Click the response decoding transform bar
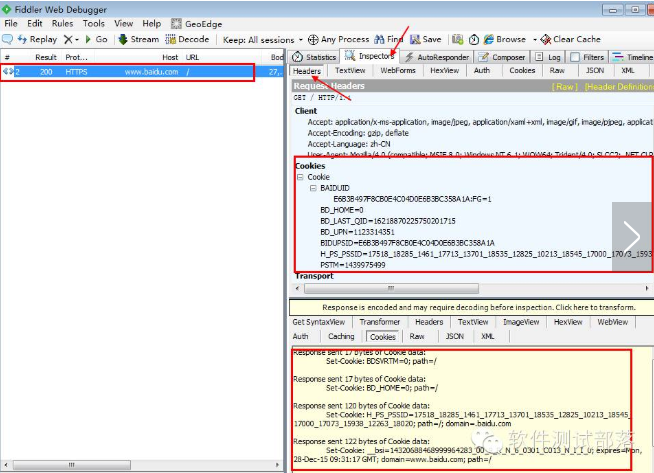 (x=470, y=307)
